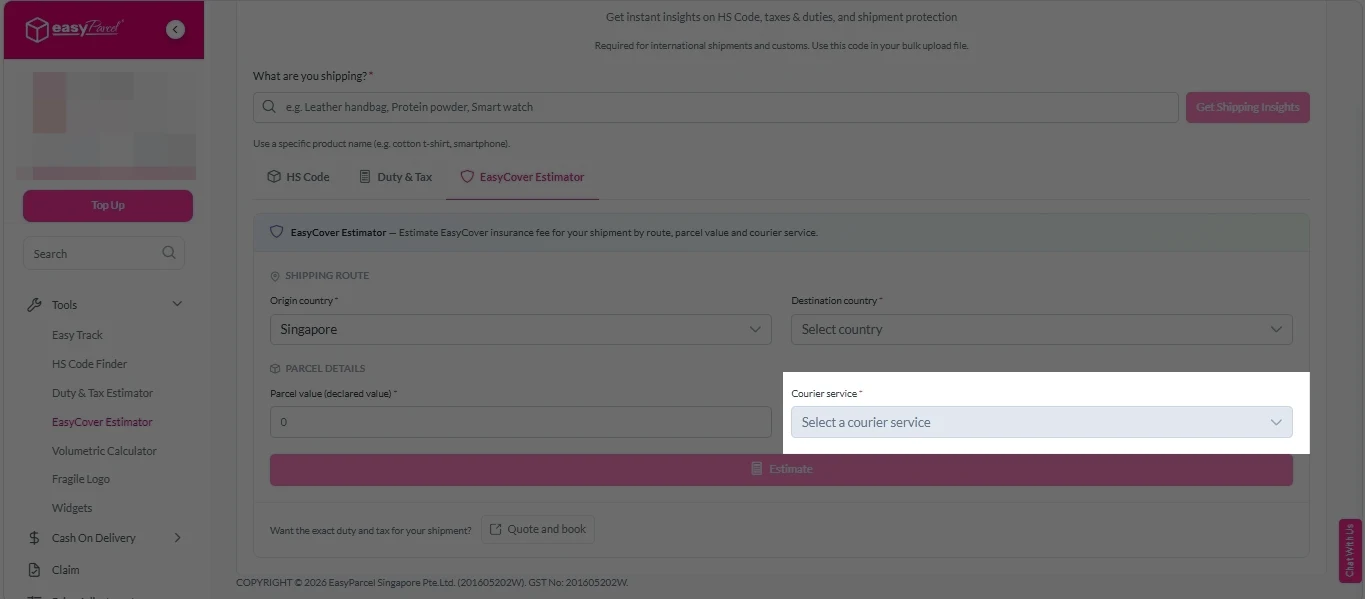This screenshot has height=599, width=1365.
Task: Open the Destination country dropdown
Action: click(1041, 329)
